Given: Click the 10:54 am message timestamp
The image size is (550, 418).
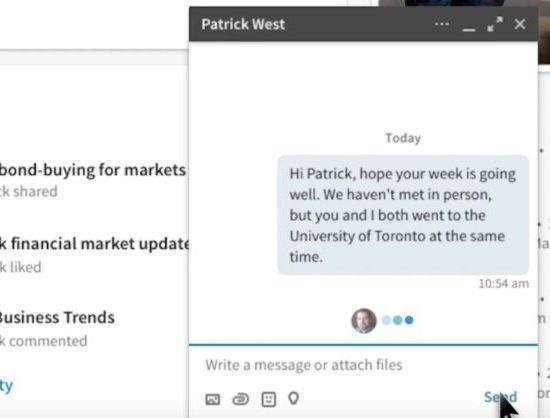Looking at the screenshot, I should point(504,283).
